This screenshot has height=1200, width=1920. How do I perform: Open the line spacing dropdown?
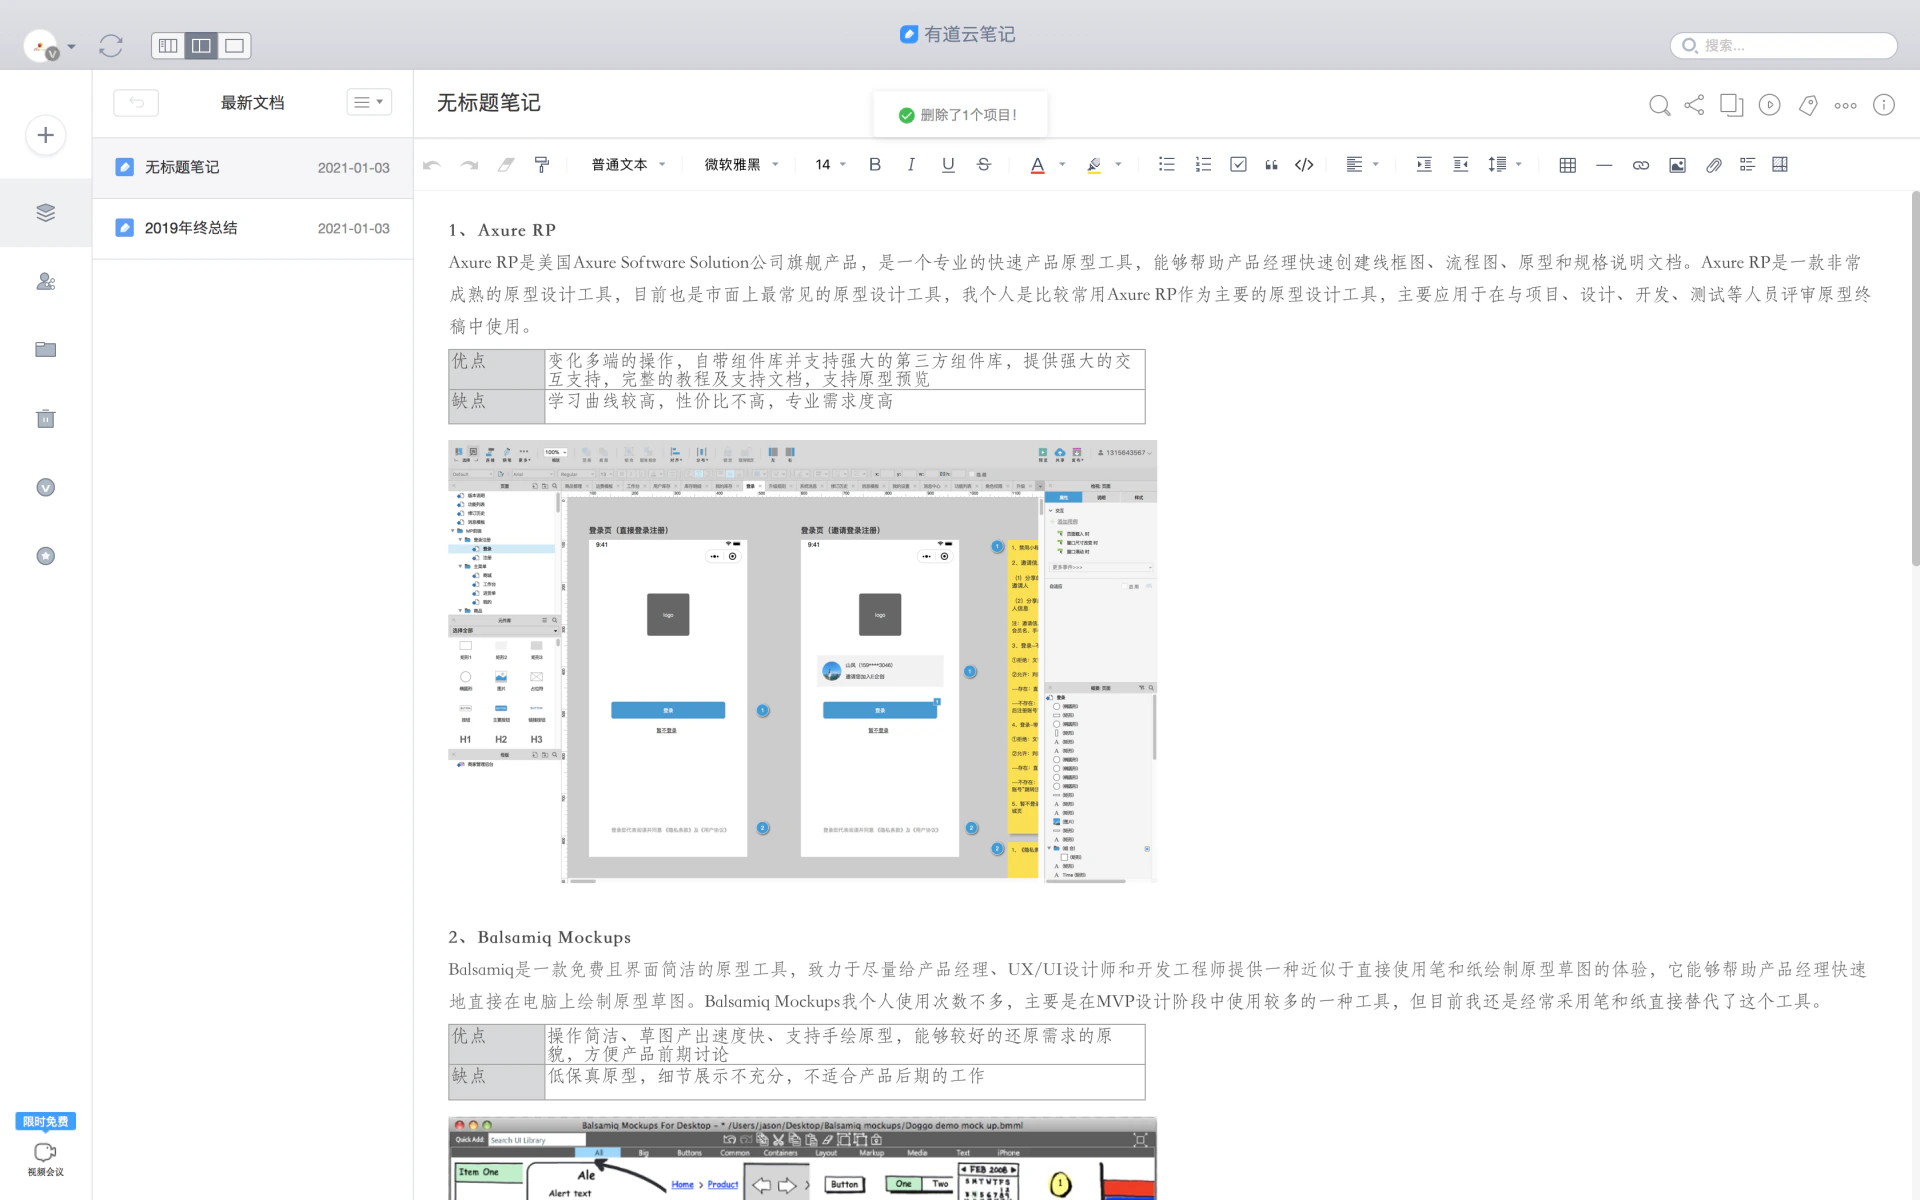coord(1504,165)
